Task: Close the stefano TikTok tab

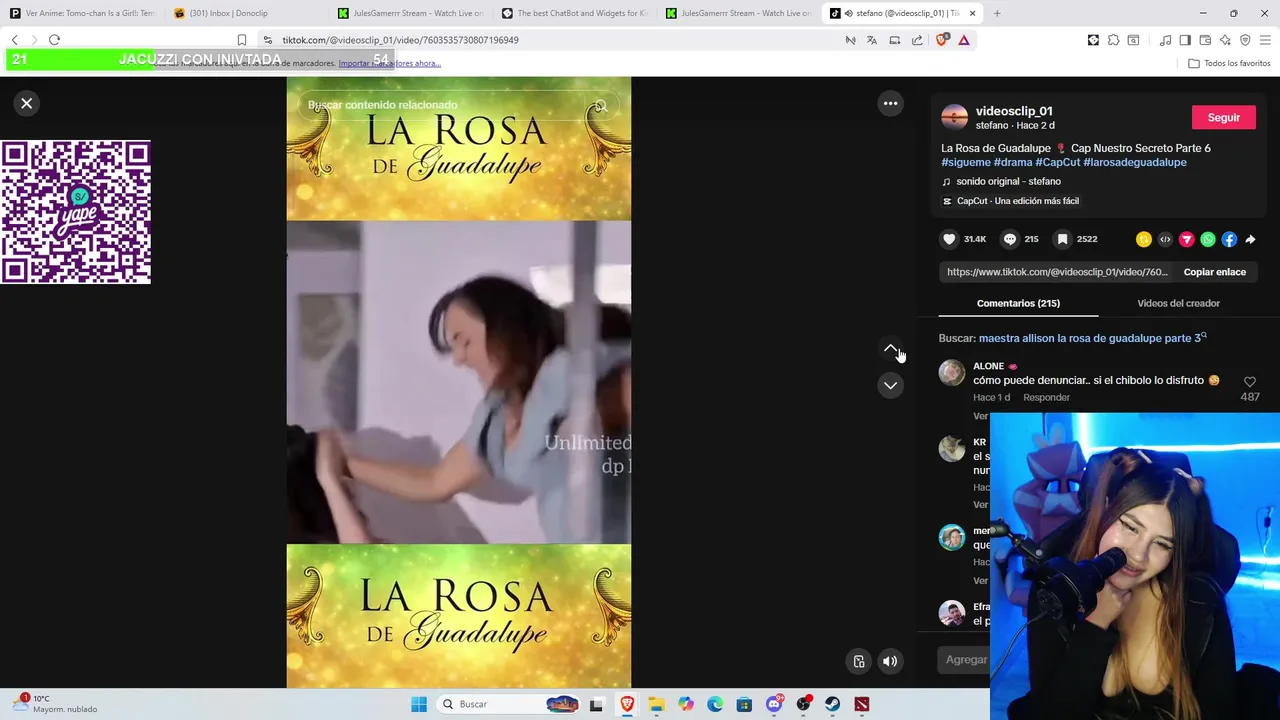Action: [972, 13]
